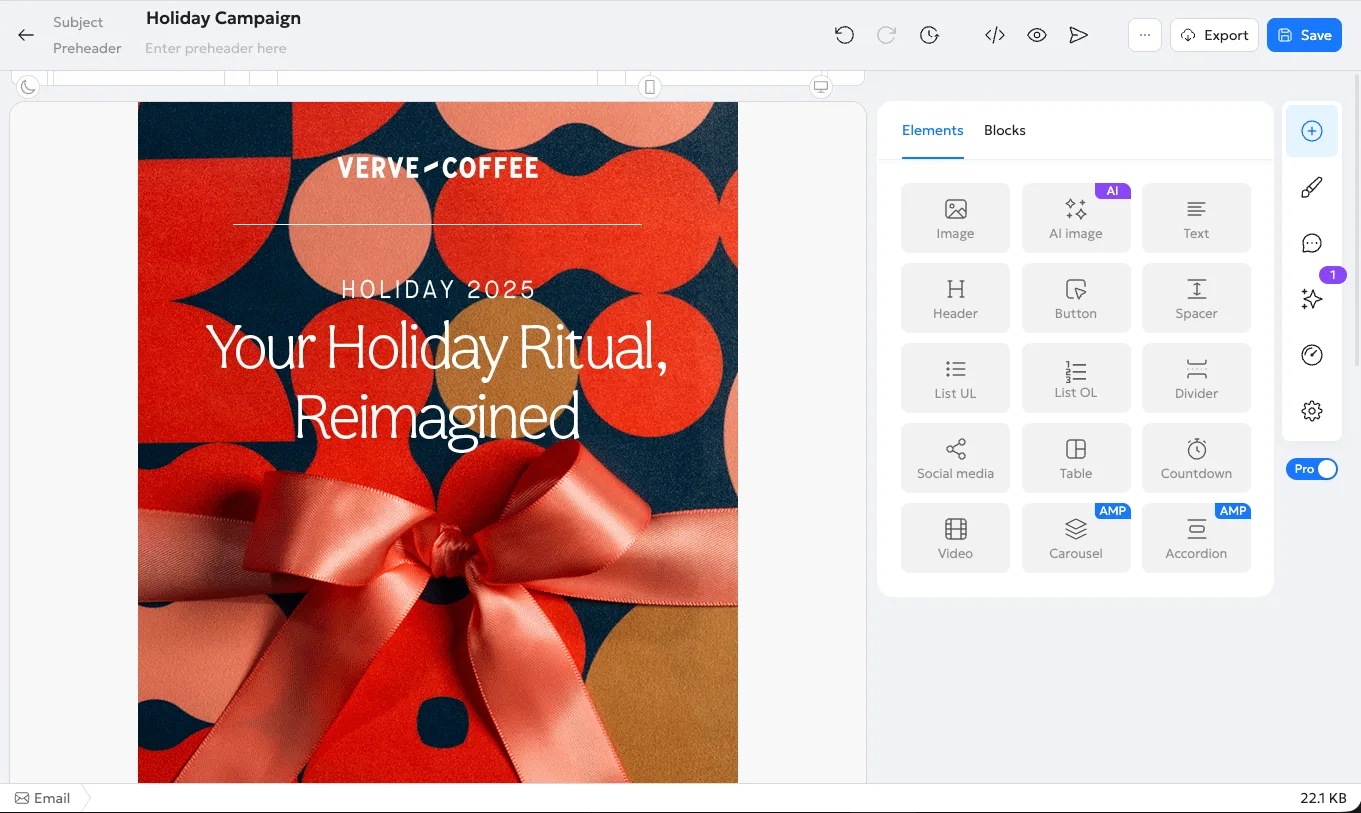1361x813 pixels.
Task: Open the Elements tab
Action: [x=933, y=130]
